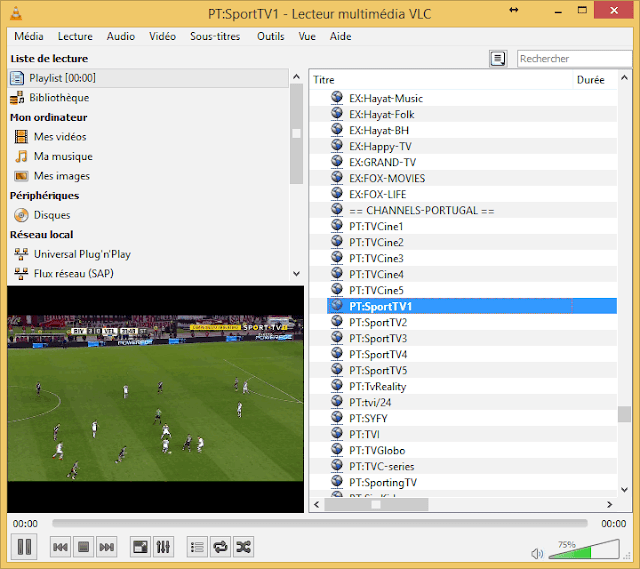Pause playback with the pause button
This screenshot has height=569, width=640.
[x=24, y=547]
